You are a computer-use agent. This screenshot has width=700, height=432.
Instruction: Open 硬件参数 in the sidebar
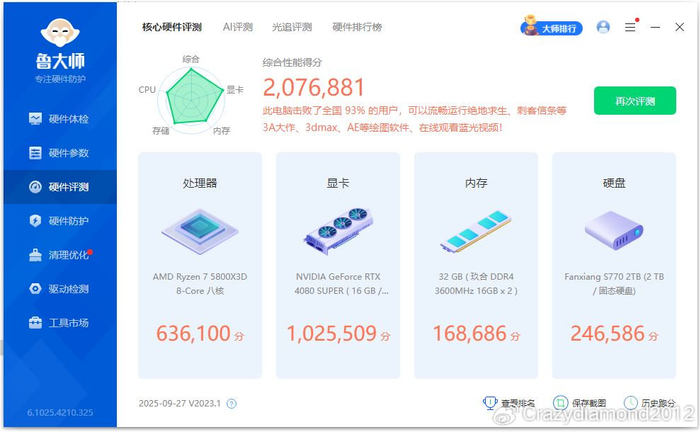(58, 153)
